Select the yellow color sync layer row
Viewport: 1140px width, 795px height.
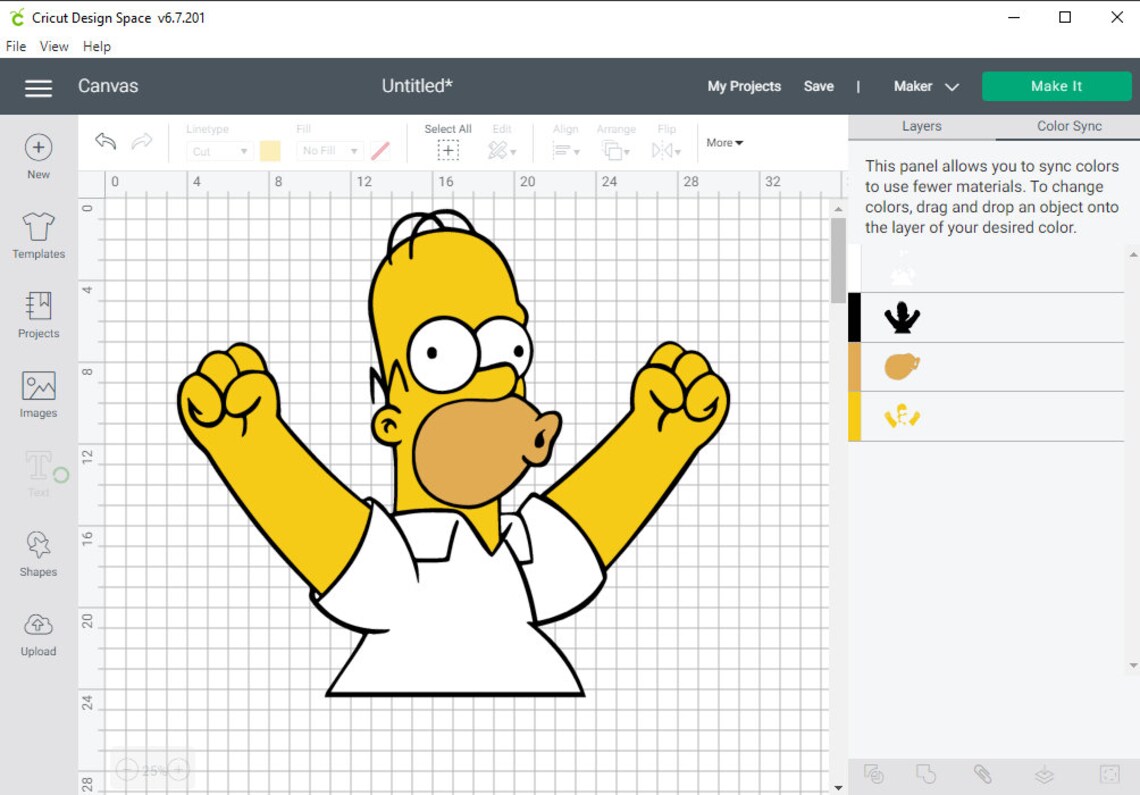(x=986, y=417)
